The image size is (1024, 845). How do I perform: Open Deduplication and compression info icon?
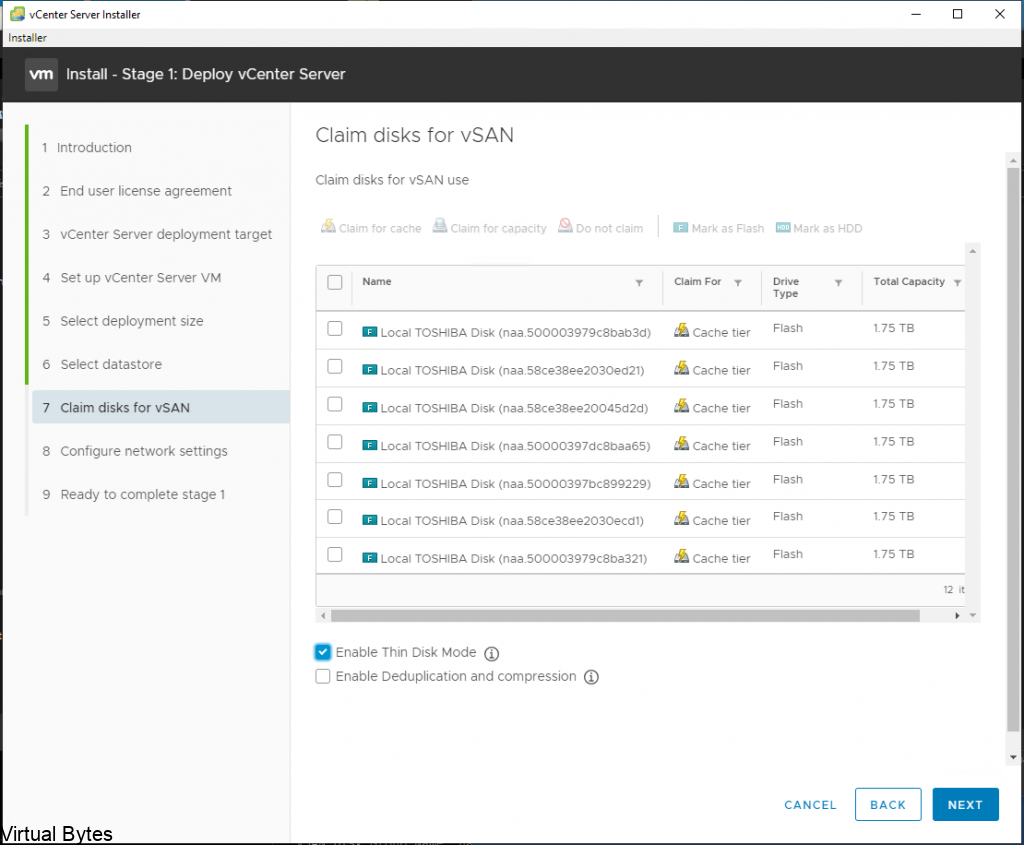pyautogui.click(x=591, y=677)
